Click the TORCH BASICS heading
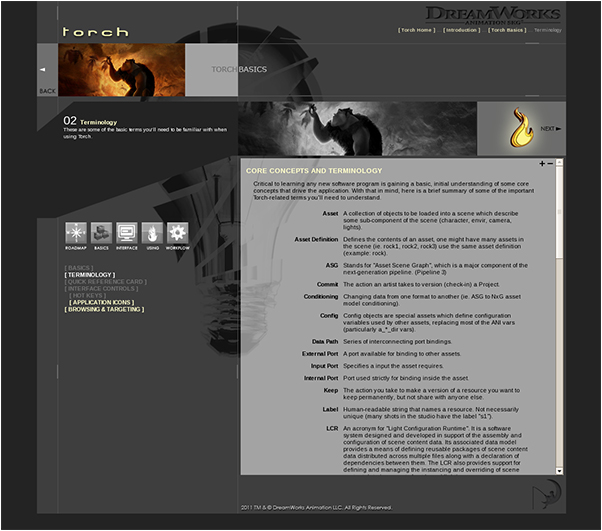The width and height of the screenshot is (602, 531). [x=239, y=69]
